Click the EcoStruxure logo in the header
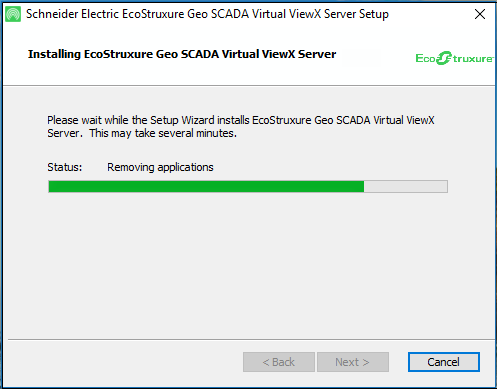The image size is (497, 389). click(x=454, y=58)
